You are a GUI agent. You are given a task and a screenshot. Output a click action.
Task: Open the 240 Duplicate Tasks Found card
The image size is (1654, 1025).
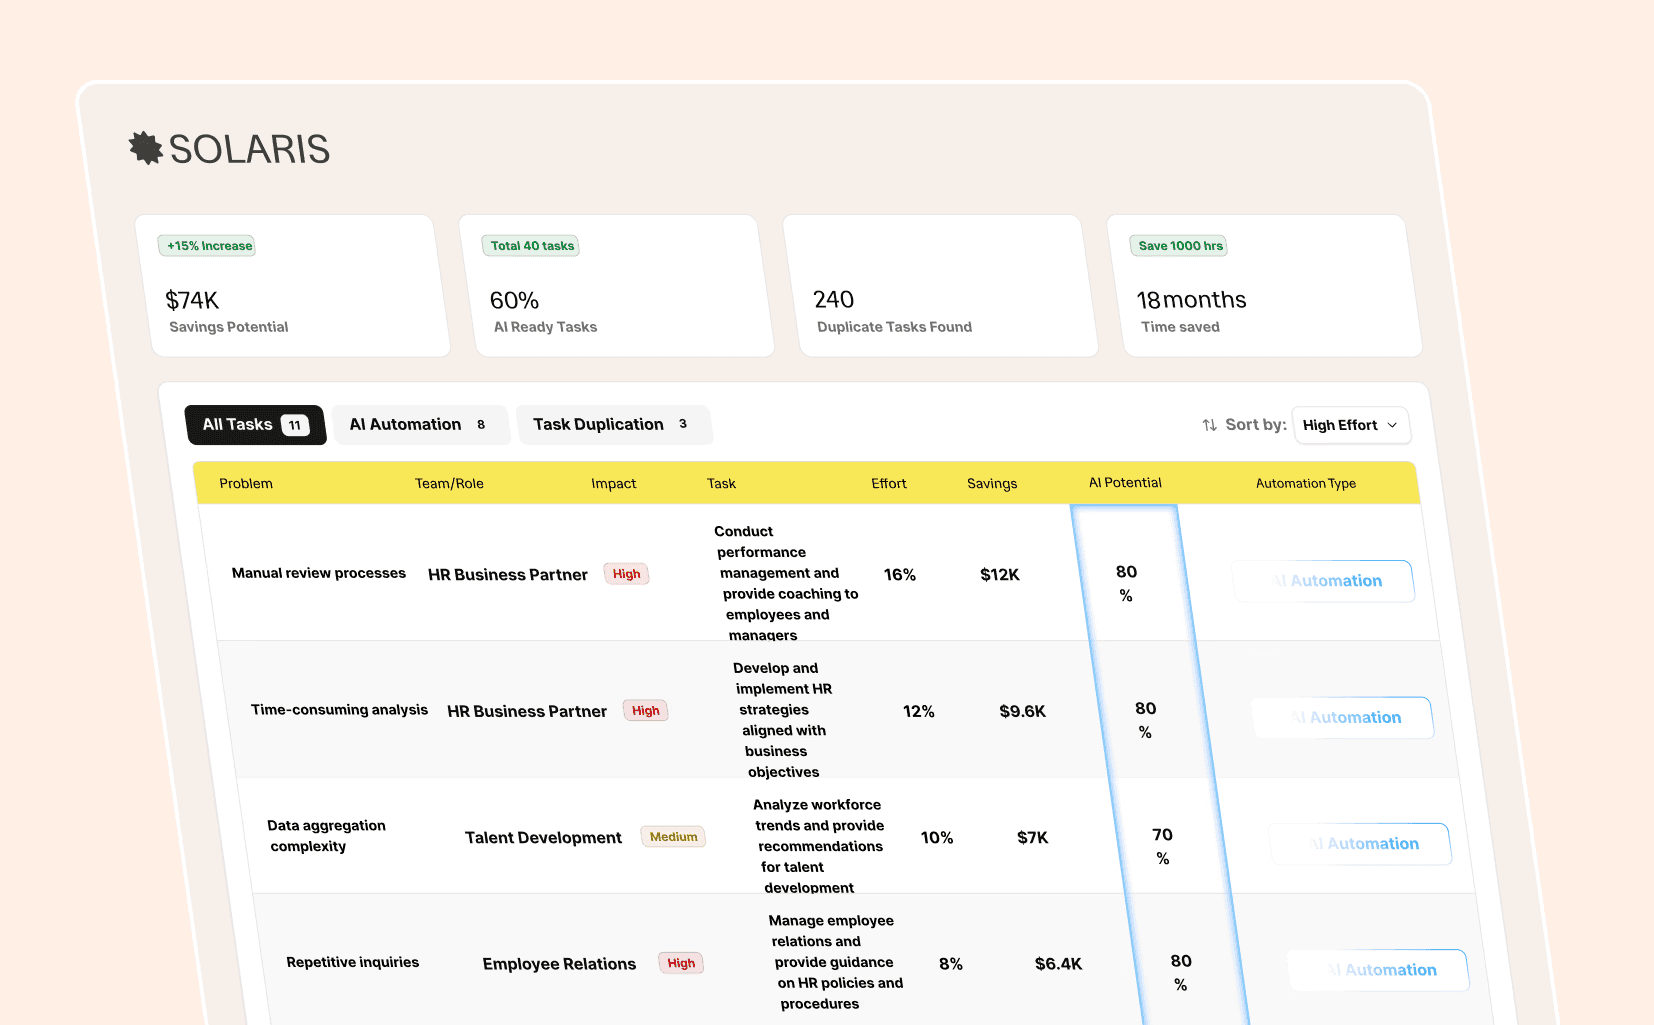[x=941, y=286]
